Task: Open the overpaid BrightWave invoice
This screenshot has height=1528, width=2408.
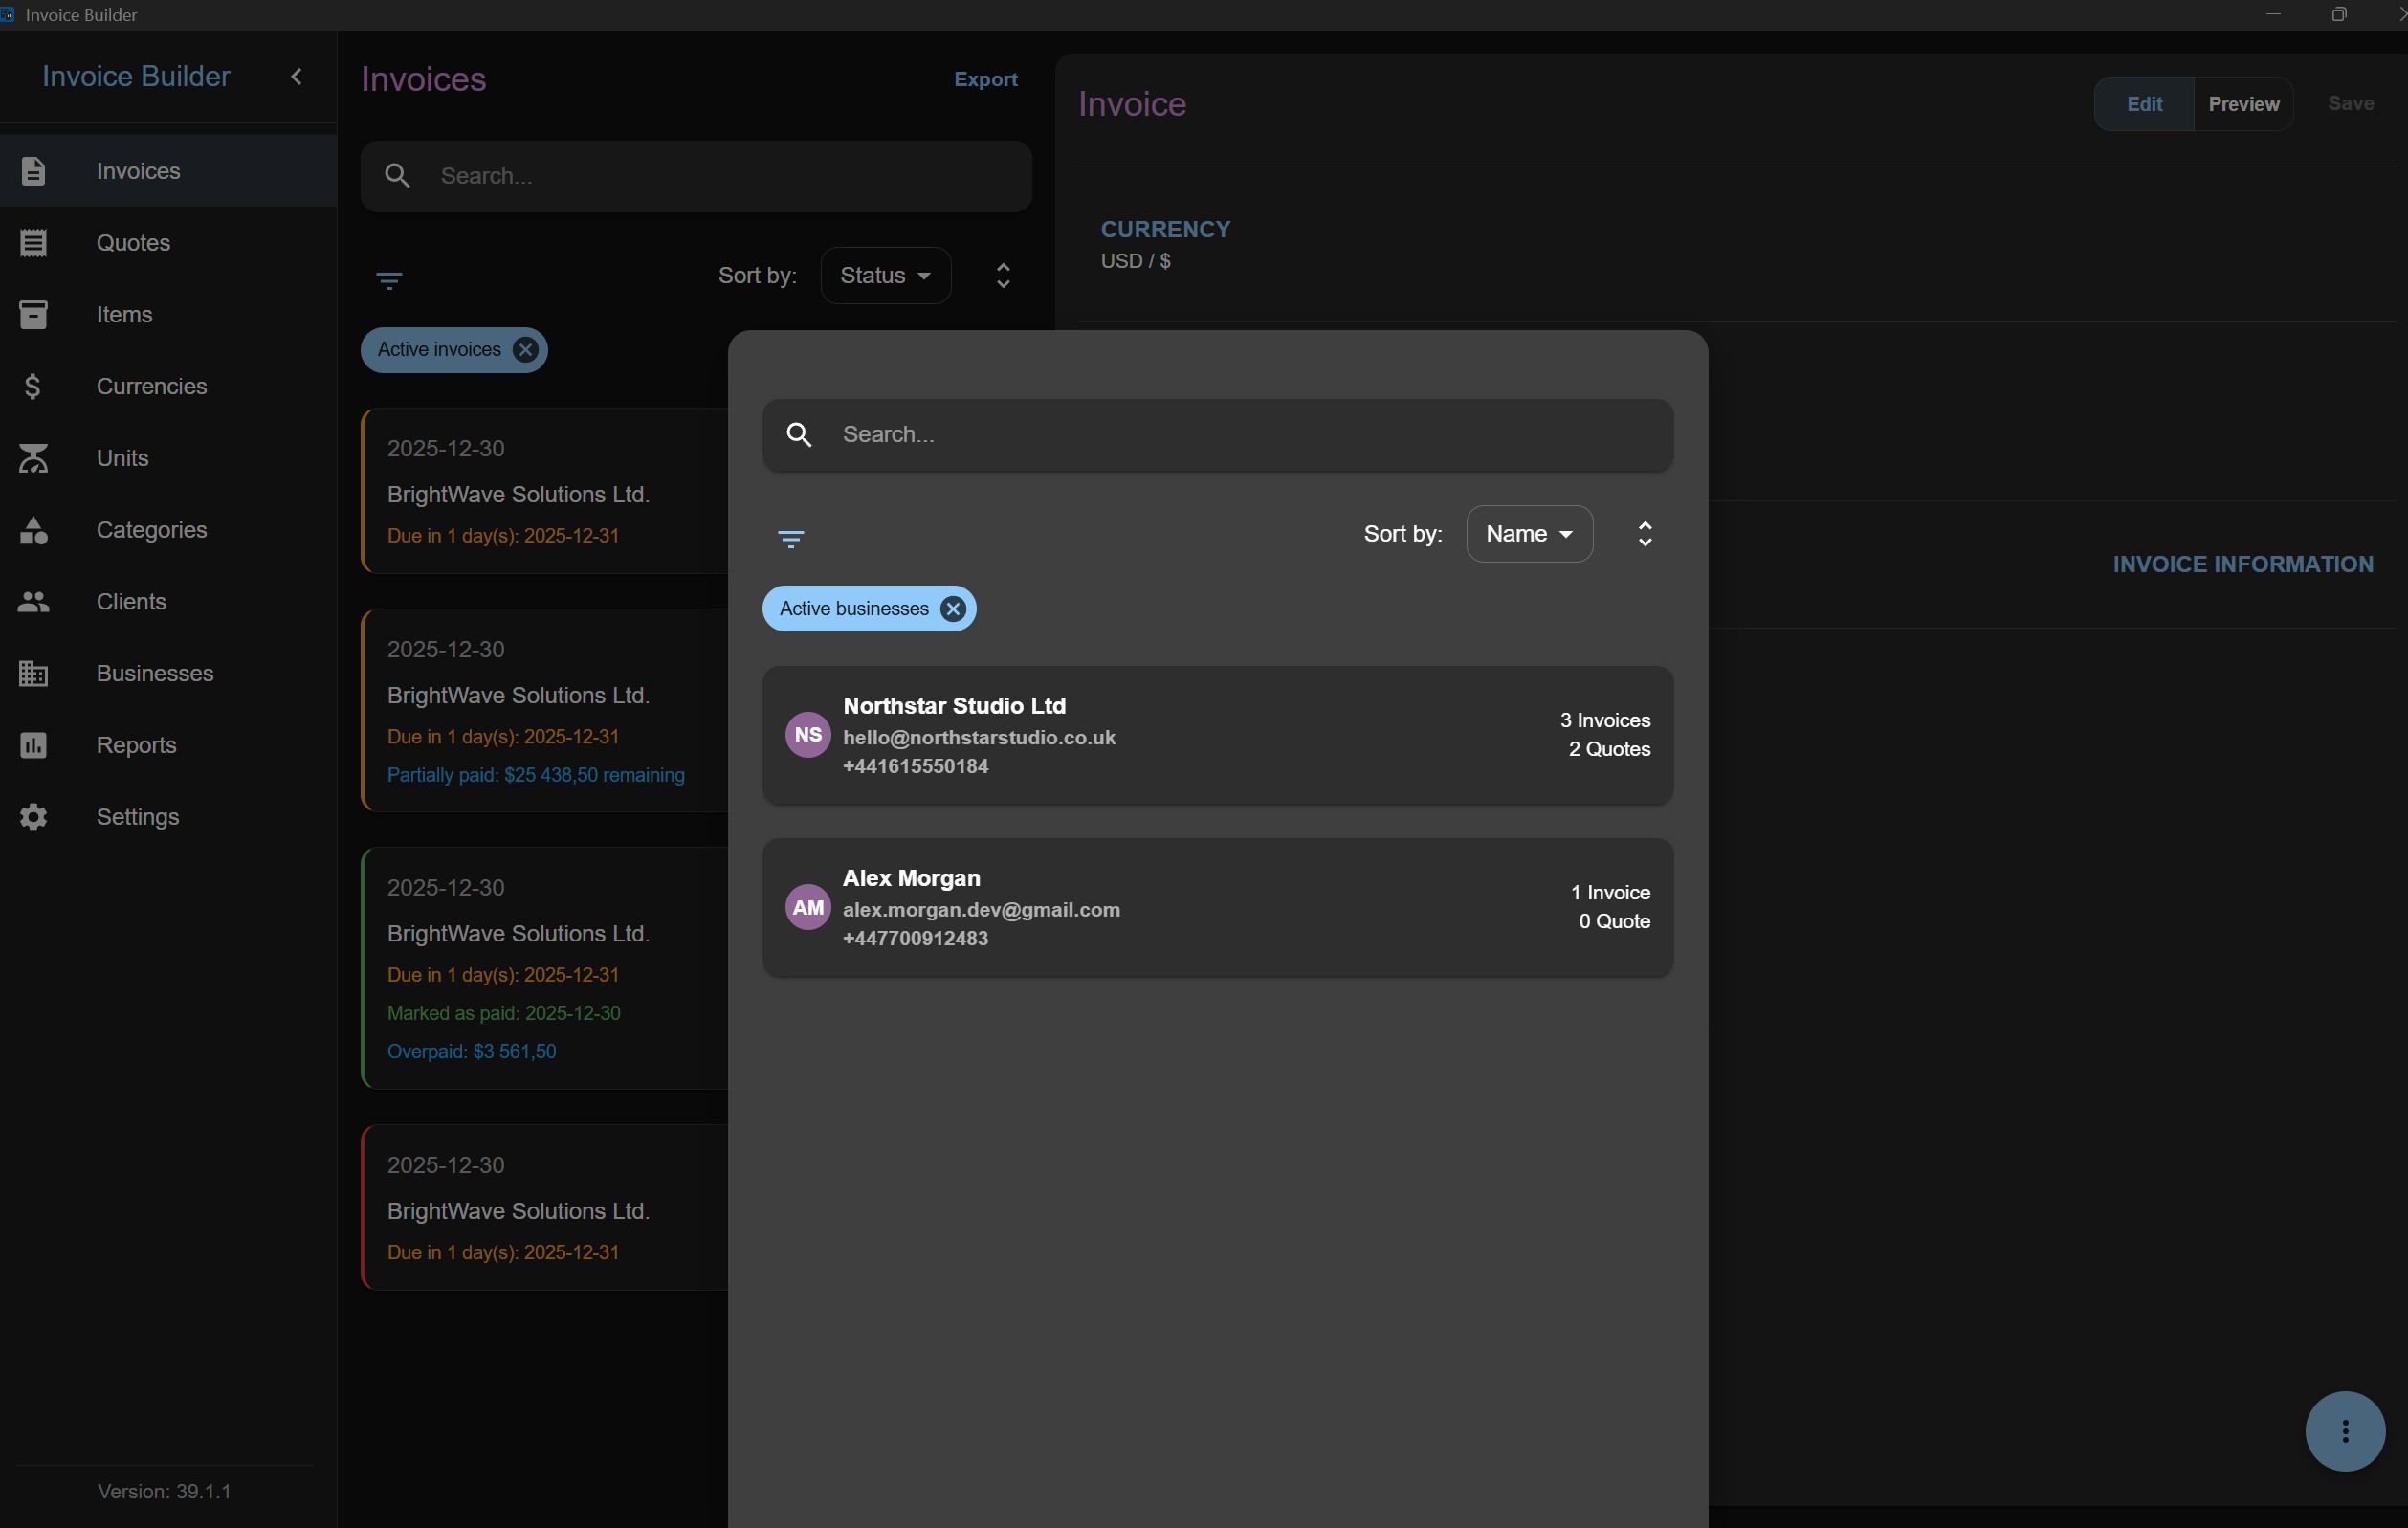Action: tap(545, 969)
